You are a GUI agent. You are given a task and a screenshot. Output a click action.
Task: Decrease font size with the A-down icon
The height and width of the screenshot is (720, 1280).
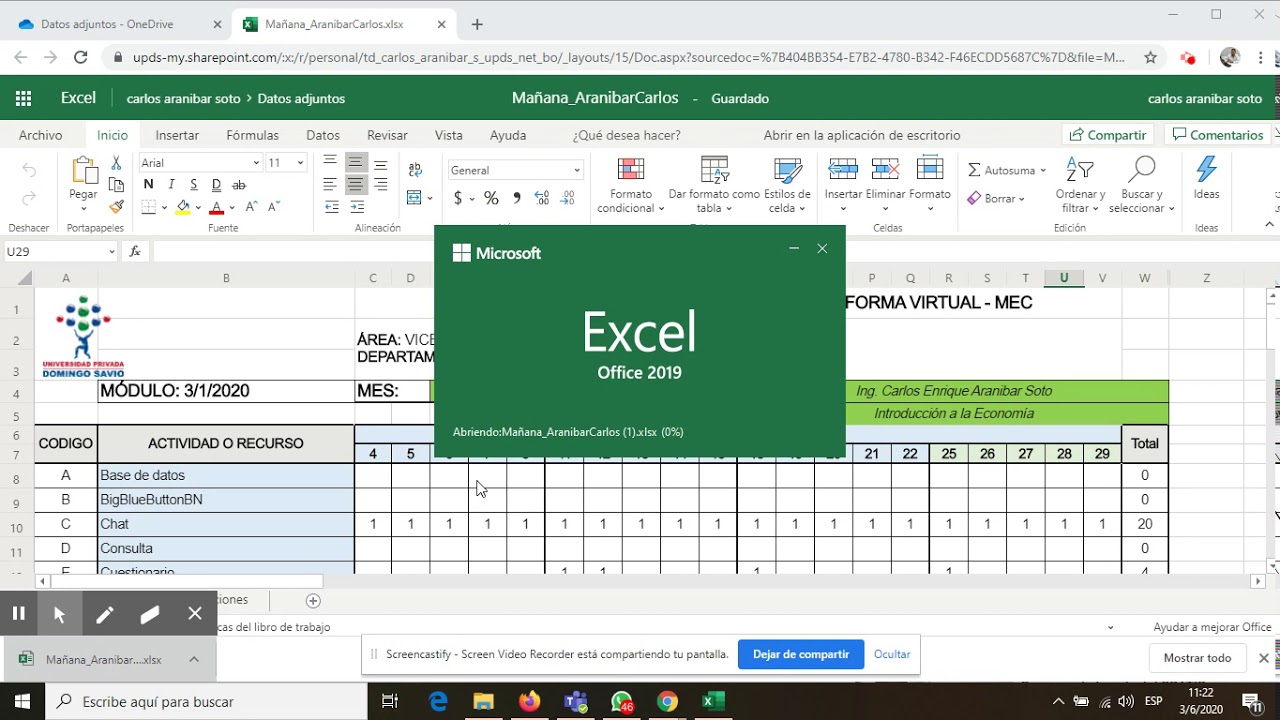(272, 208)
